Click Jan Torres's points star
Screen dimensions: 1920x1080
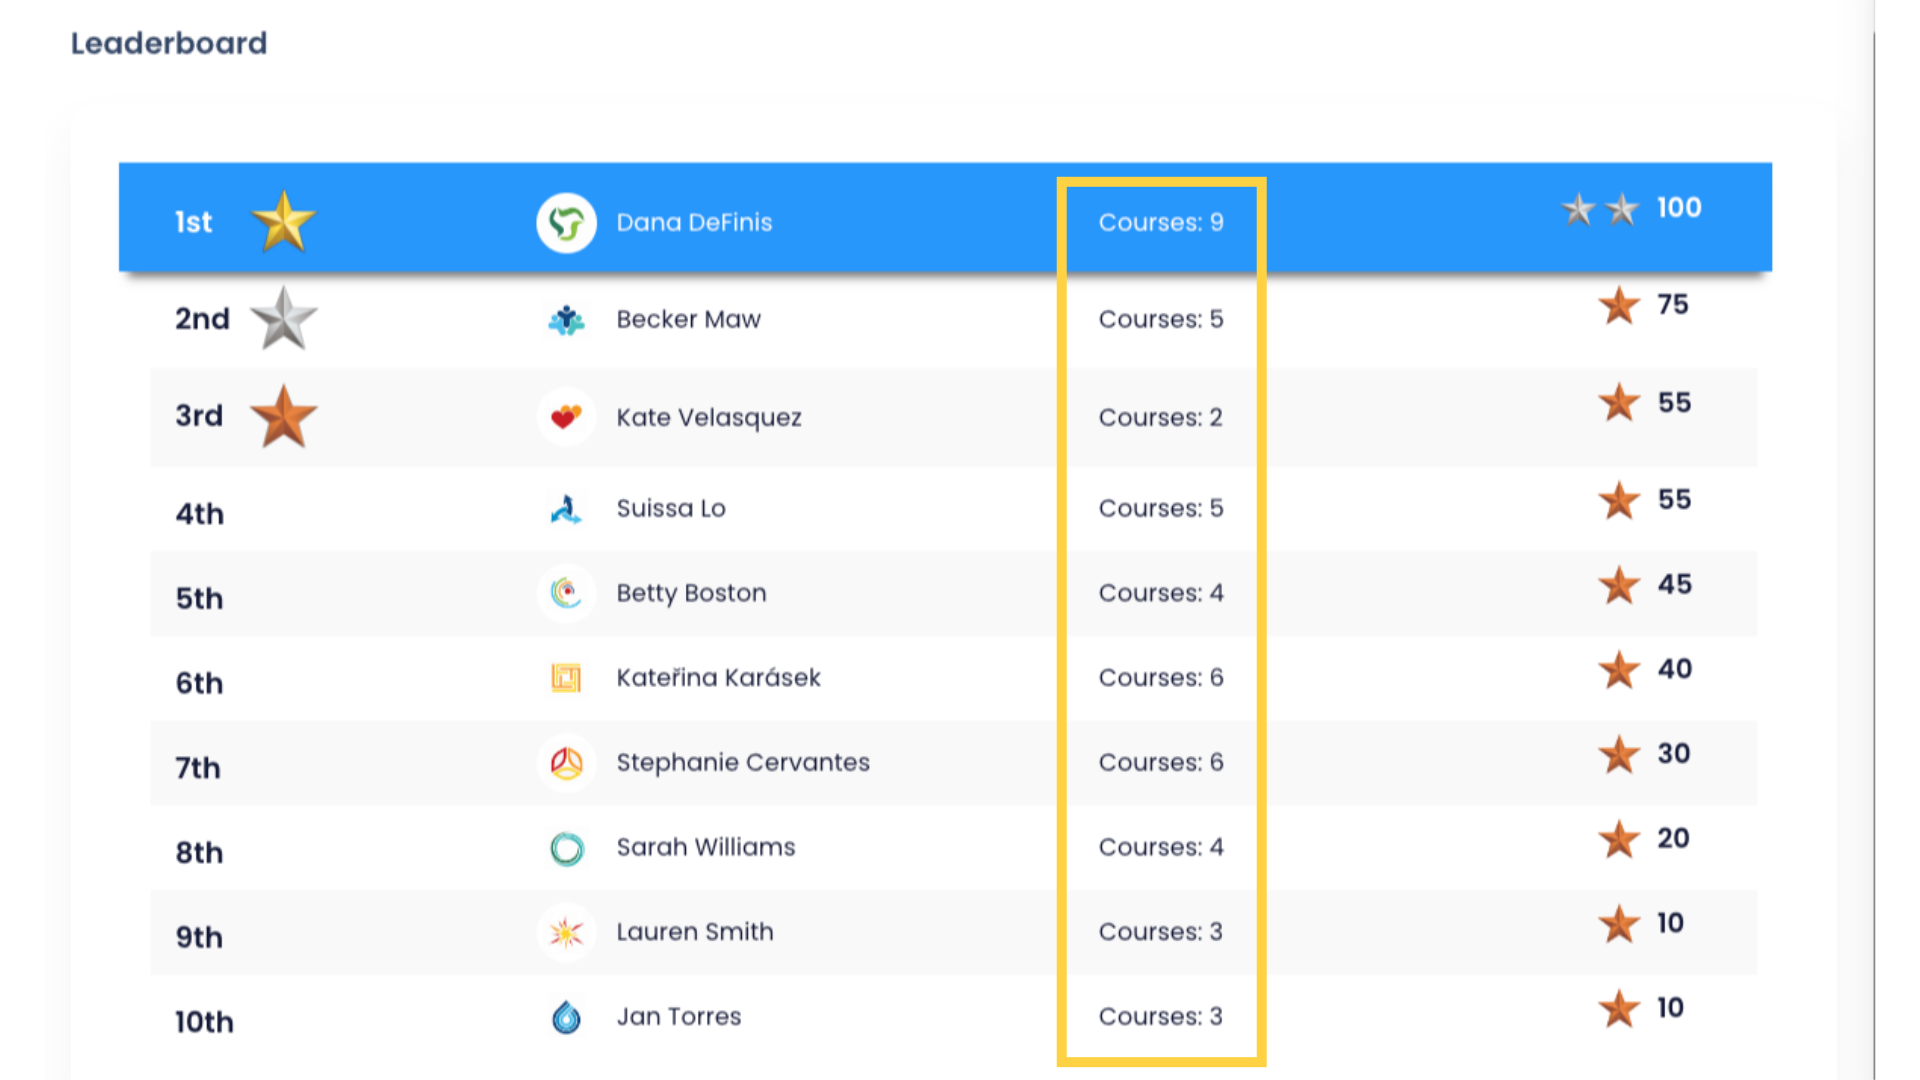[x=1619, y=1008]
